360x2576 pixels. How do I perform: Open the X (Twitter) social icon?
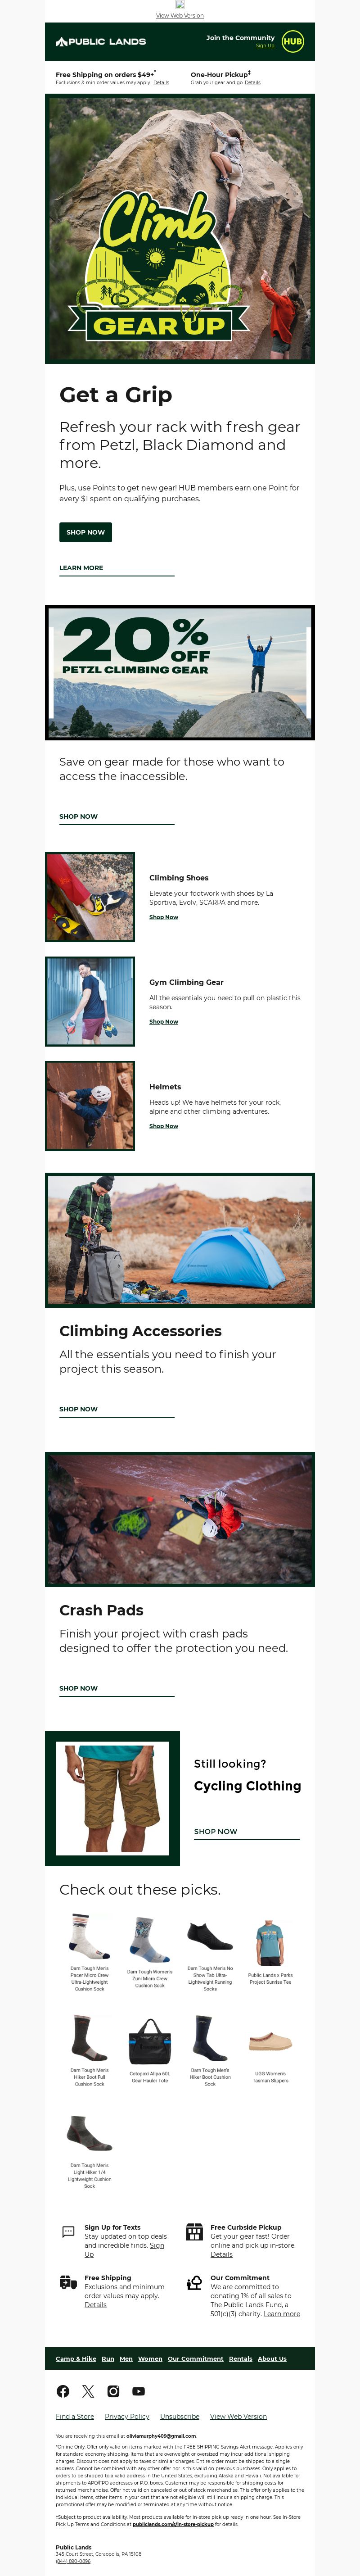88,2391
